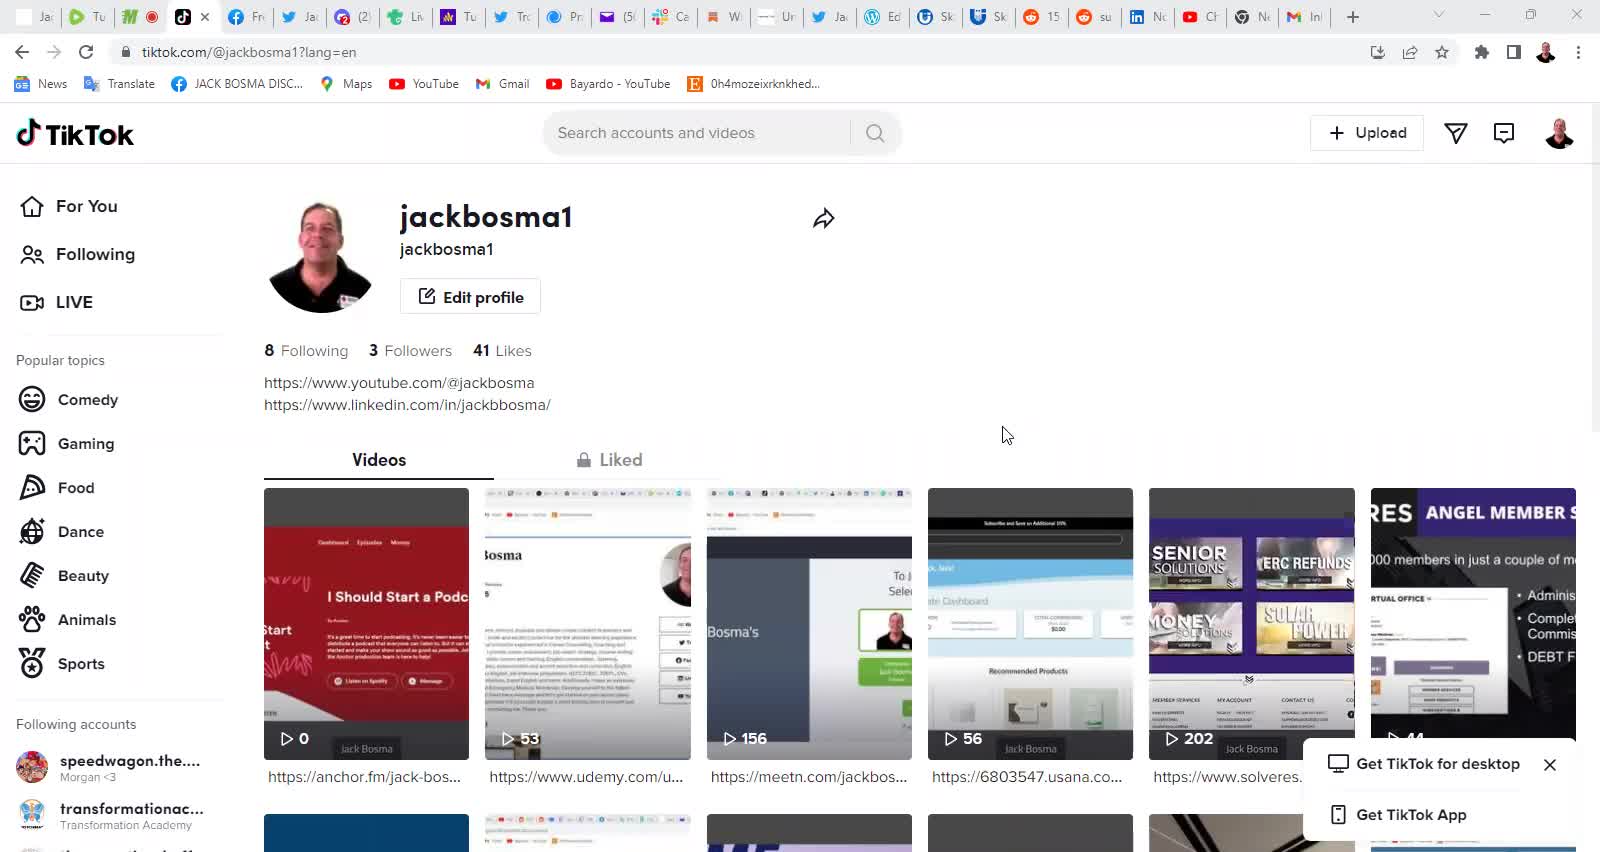Viewport: 1600px width, 852px height.
Task: Click the TikTok logo
Action: coord(75,133)
